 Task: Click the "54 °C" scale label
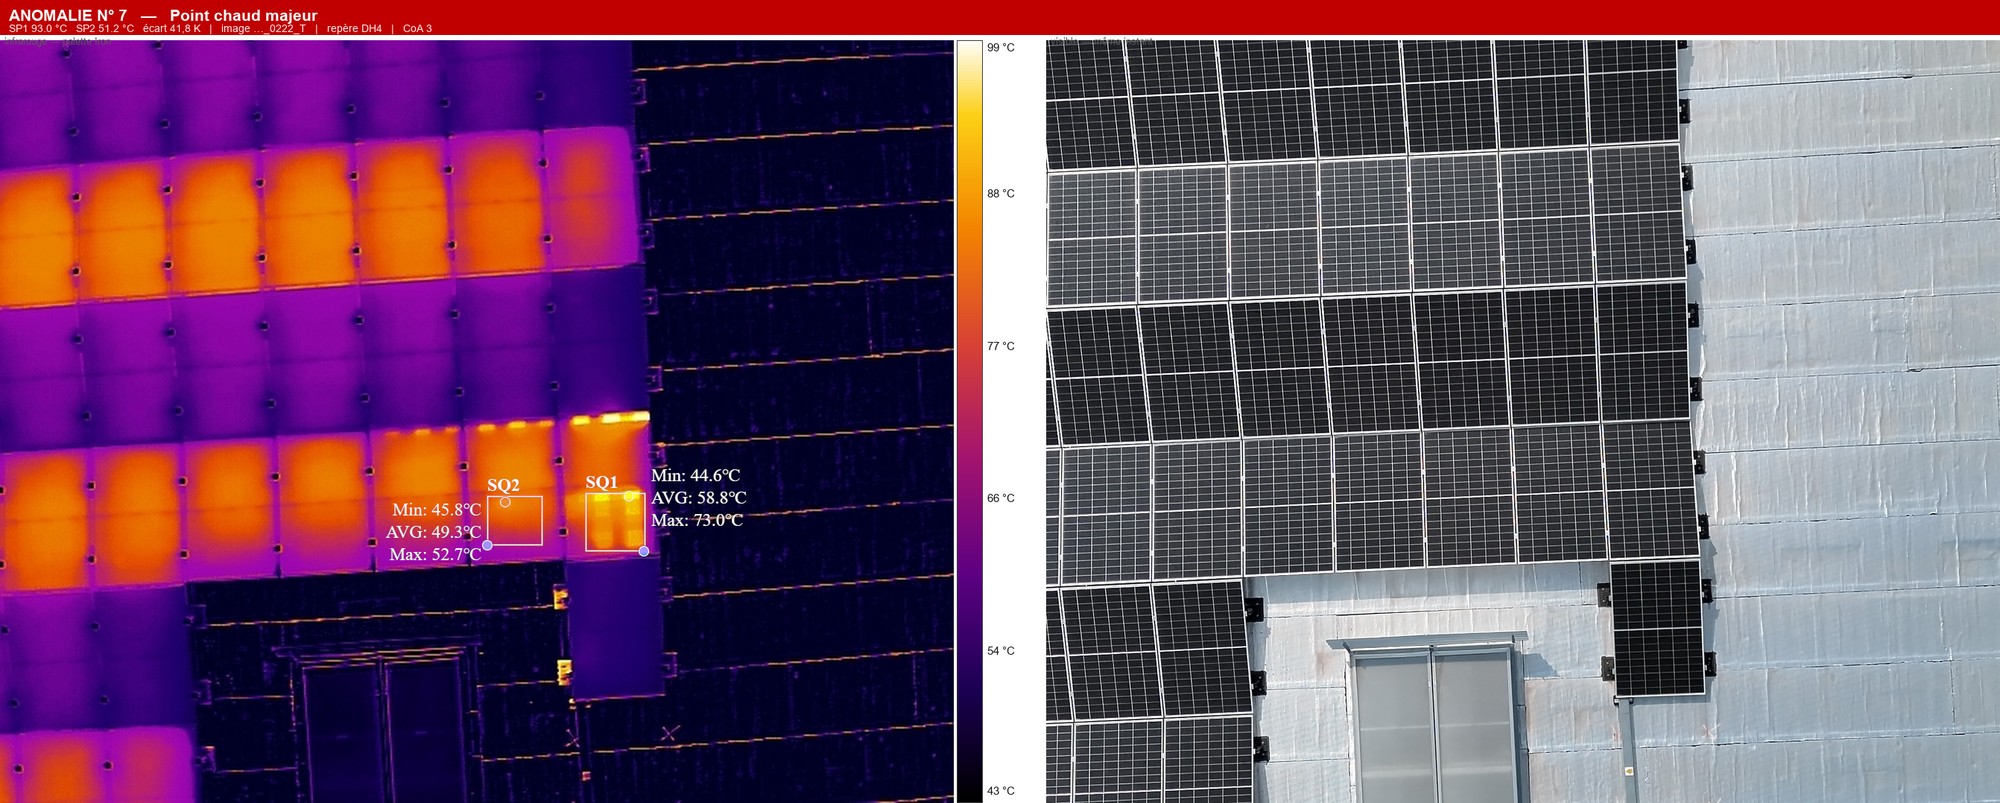click(1000, 651)
